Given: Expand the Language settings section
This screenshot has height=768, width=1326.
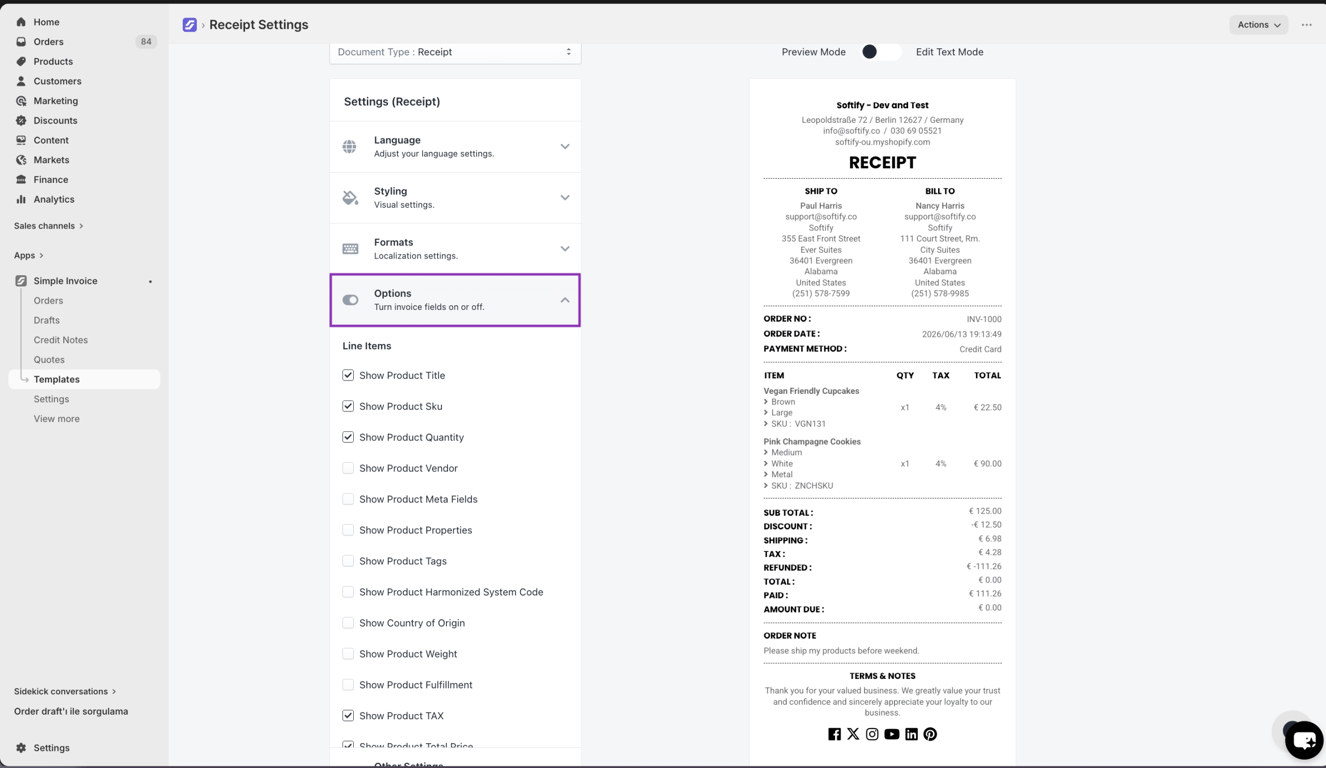Looking at the screenshot, I should click(455, 147).
